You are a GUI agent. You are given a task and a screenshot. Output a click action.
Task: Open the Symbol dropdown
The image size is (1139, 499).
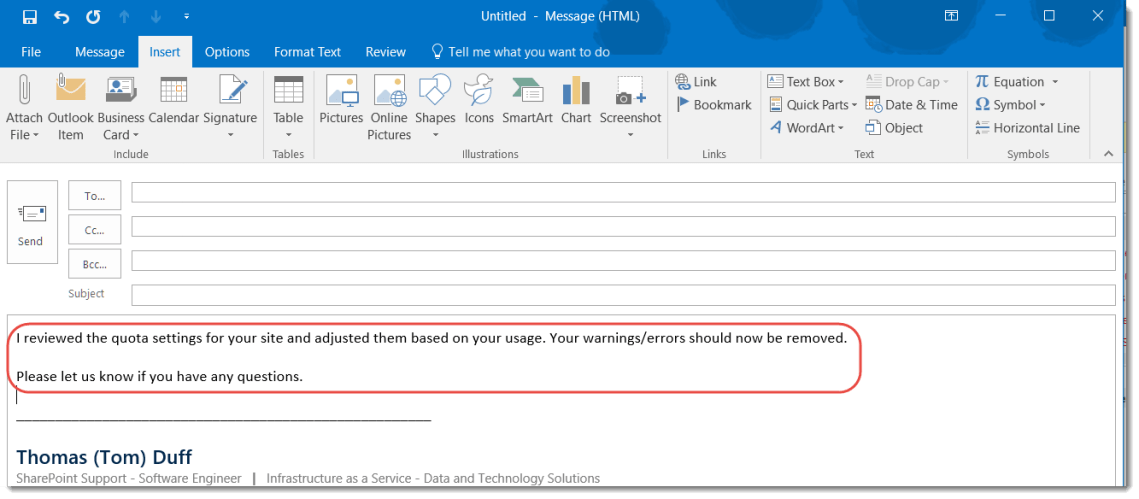tap(1010, 105)
